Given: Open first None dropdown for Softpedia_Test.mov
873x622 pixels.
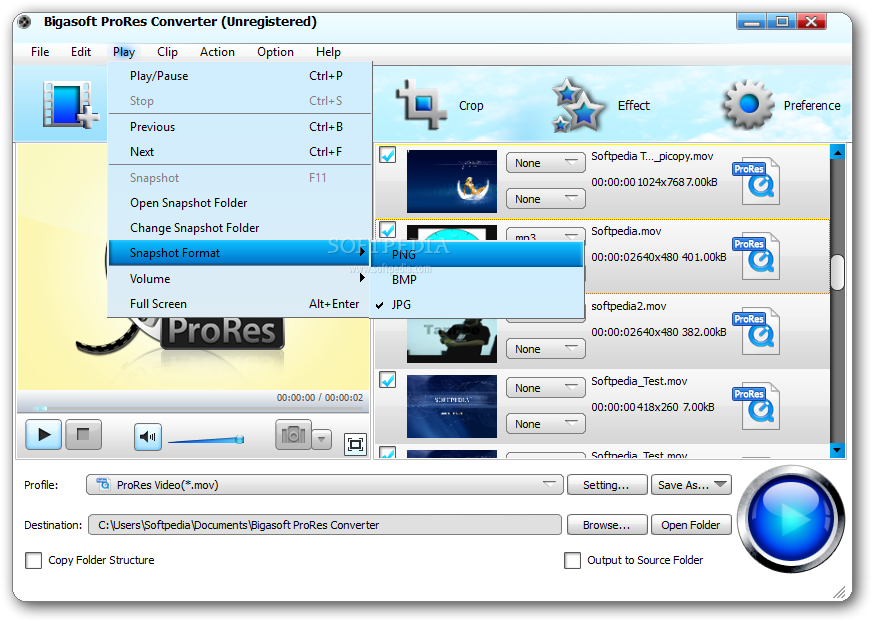Looking at the screenshot, I should click(546, 388).
